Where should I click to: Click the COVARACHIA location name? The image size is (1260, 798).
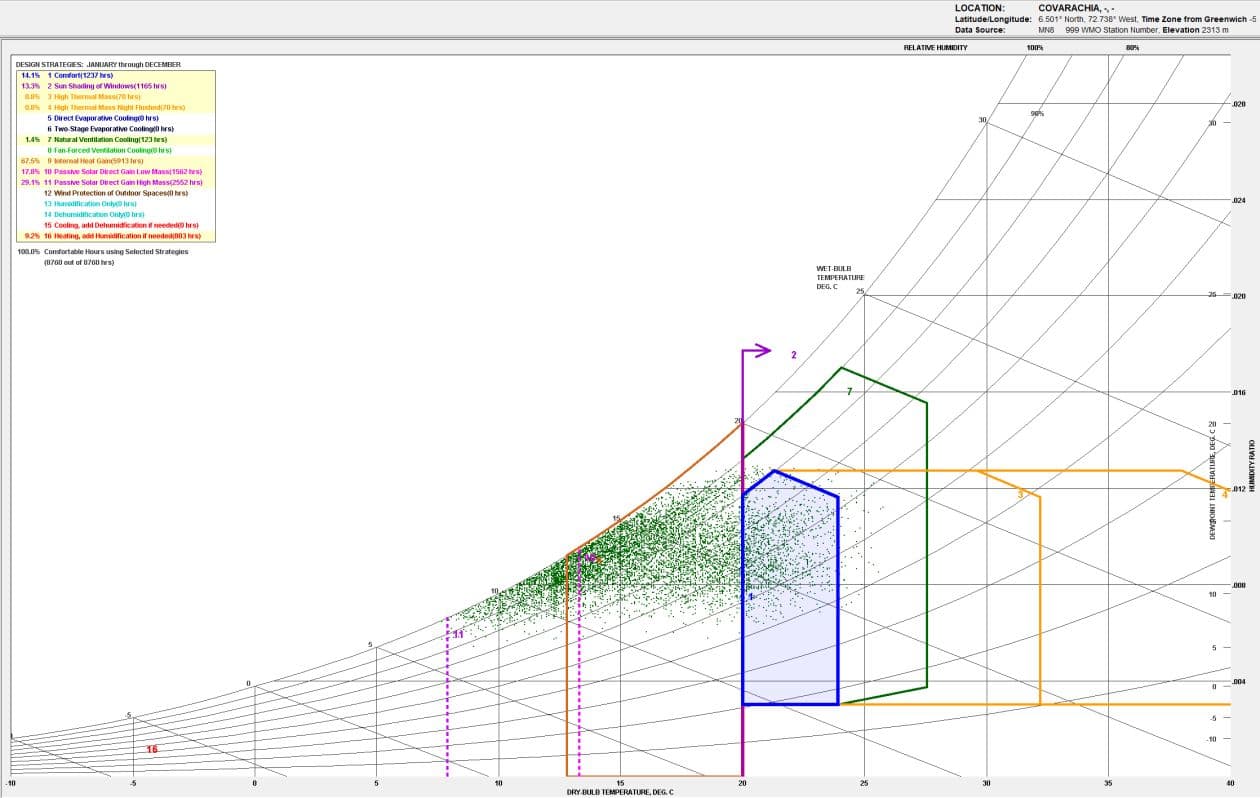[x=1074, y=8]
